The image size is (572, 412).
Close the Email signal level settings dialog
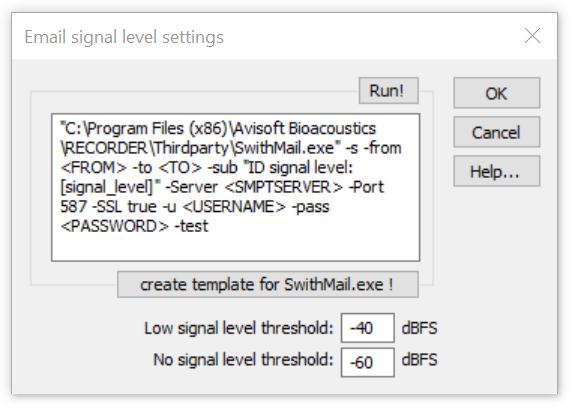(532, 36)
